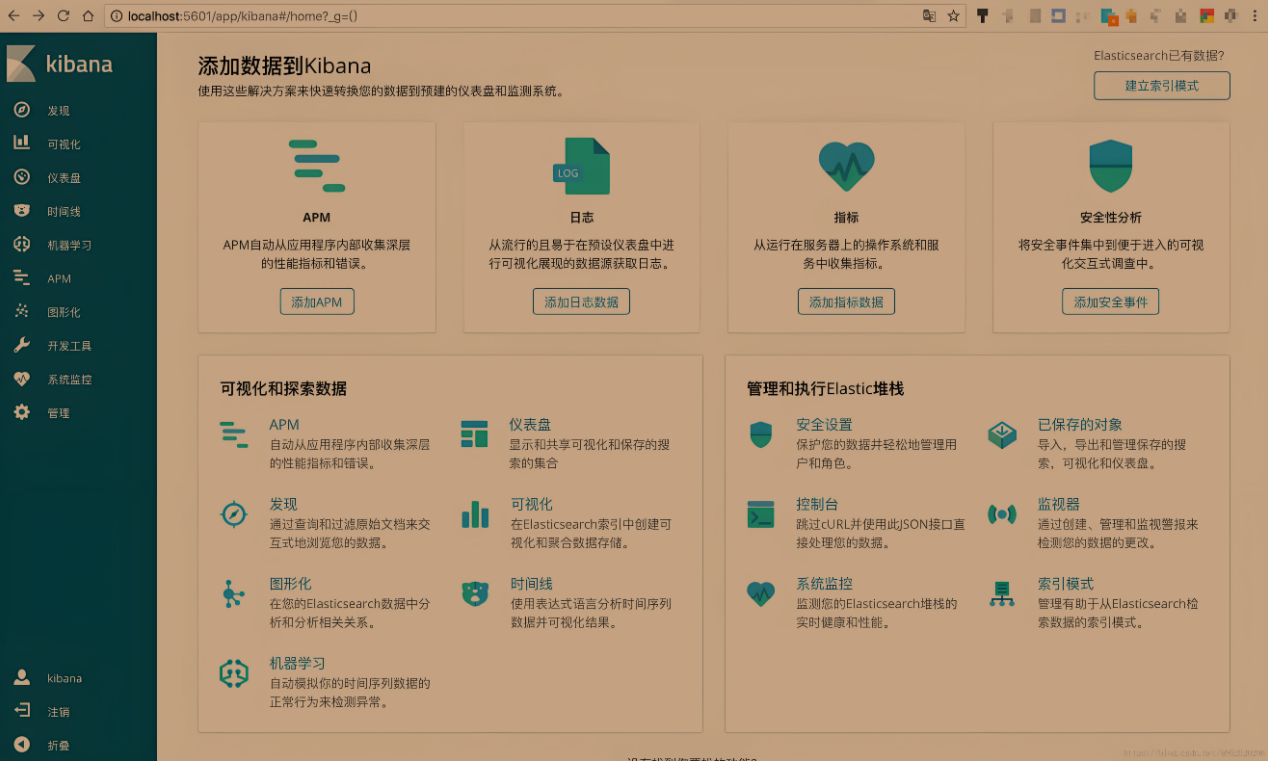Viewport: 1268px width, 761px height.
Task: Open the 时间线 link in explore panel
Action: pyautogui.click(x=531, y=584)
